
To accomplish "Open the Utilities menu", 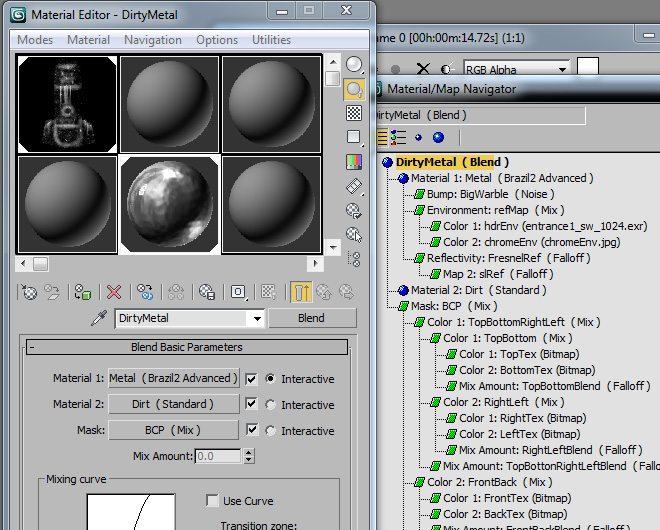I will click(x=271, y=40).
